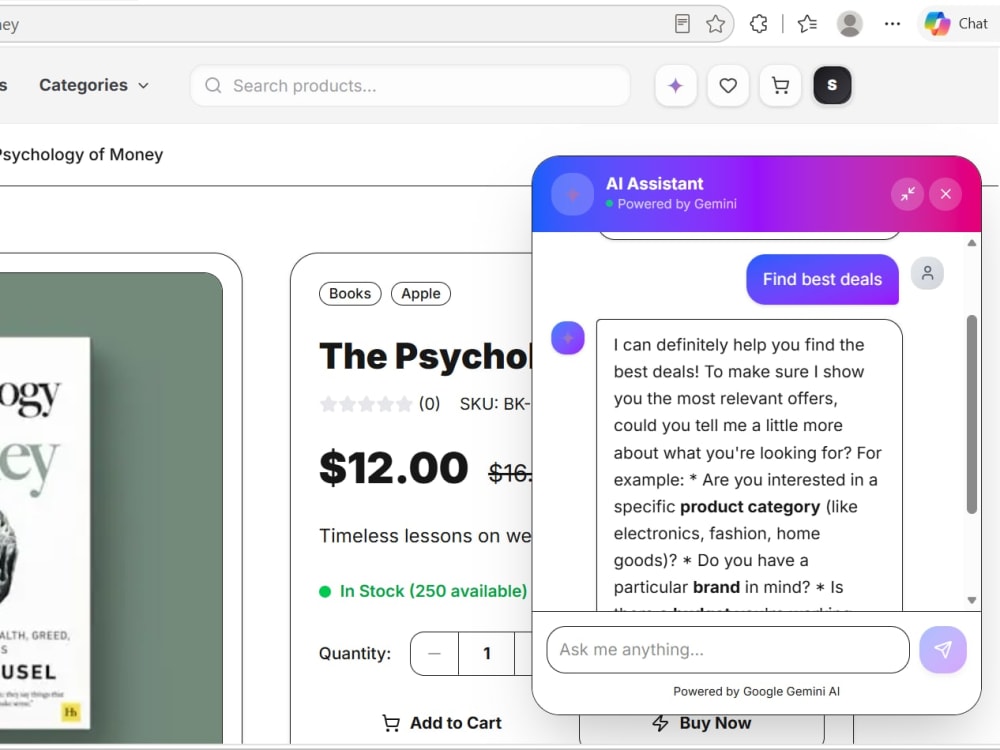Open the browser profile avatar
Image resolution: width=1000 pixels, height=750 pixels.
click(849, 24)
